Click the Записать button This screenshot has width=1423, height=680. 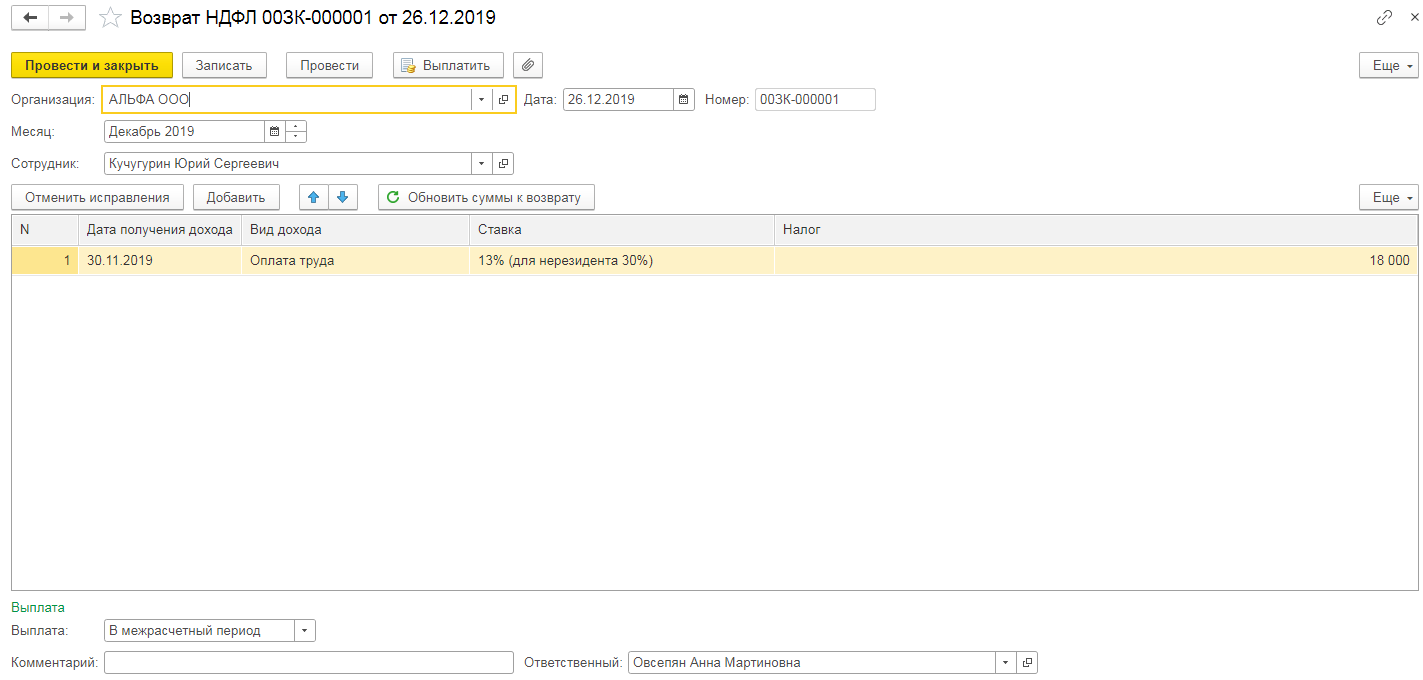point(224,65)
